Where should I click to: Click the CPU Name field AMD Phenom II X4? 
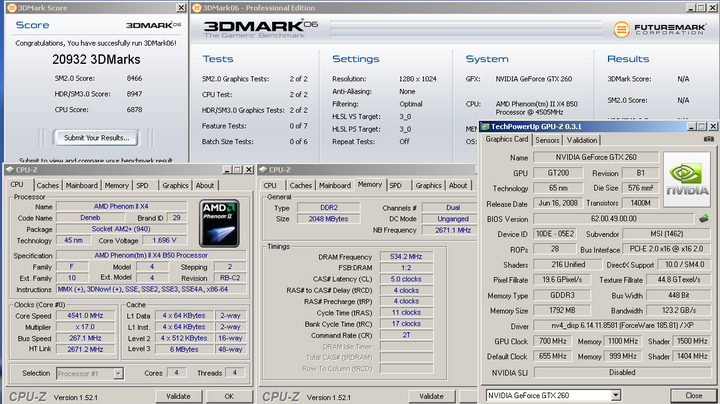[121, 207]
